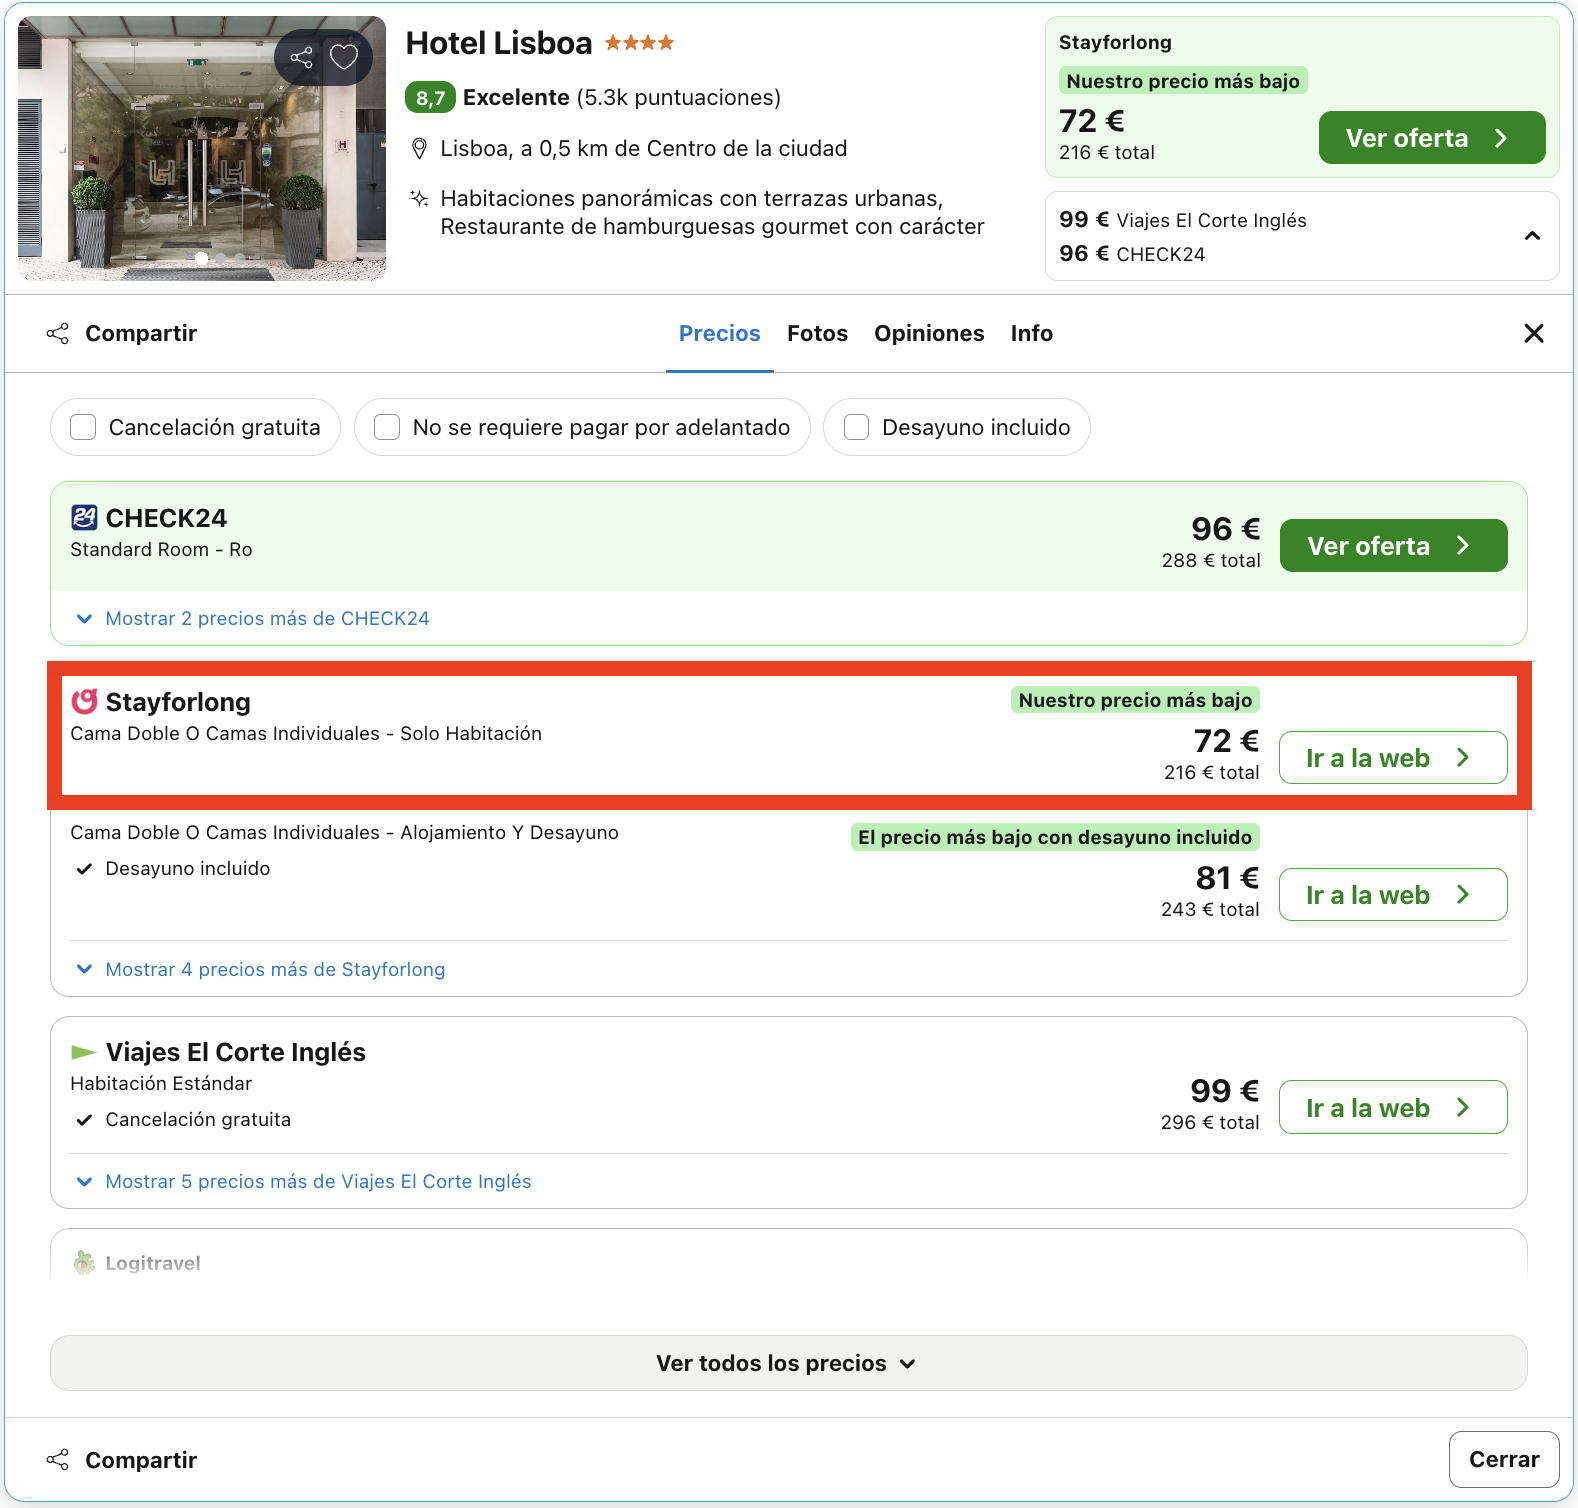Collapse the other prices chevron in the top card
Image resolution: width=1578 pixels, height=1508 pixels.
(x=1532, y=236)
